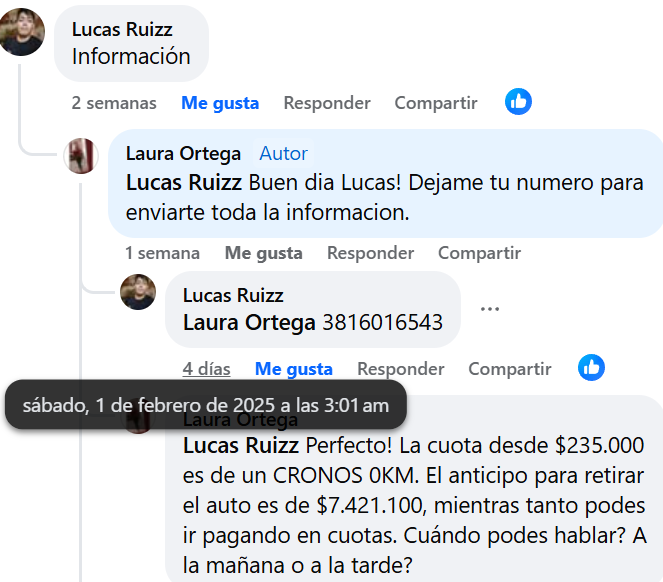The image size is (663, 582).
Task: Click the like reaction icon beside Lucas's phone number reply
Action: click(591, 368)
